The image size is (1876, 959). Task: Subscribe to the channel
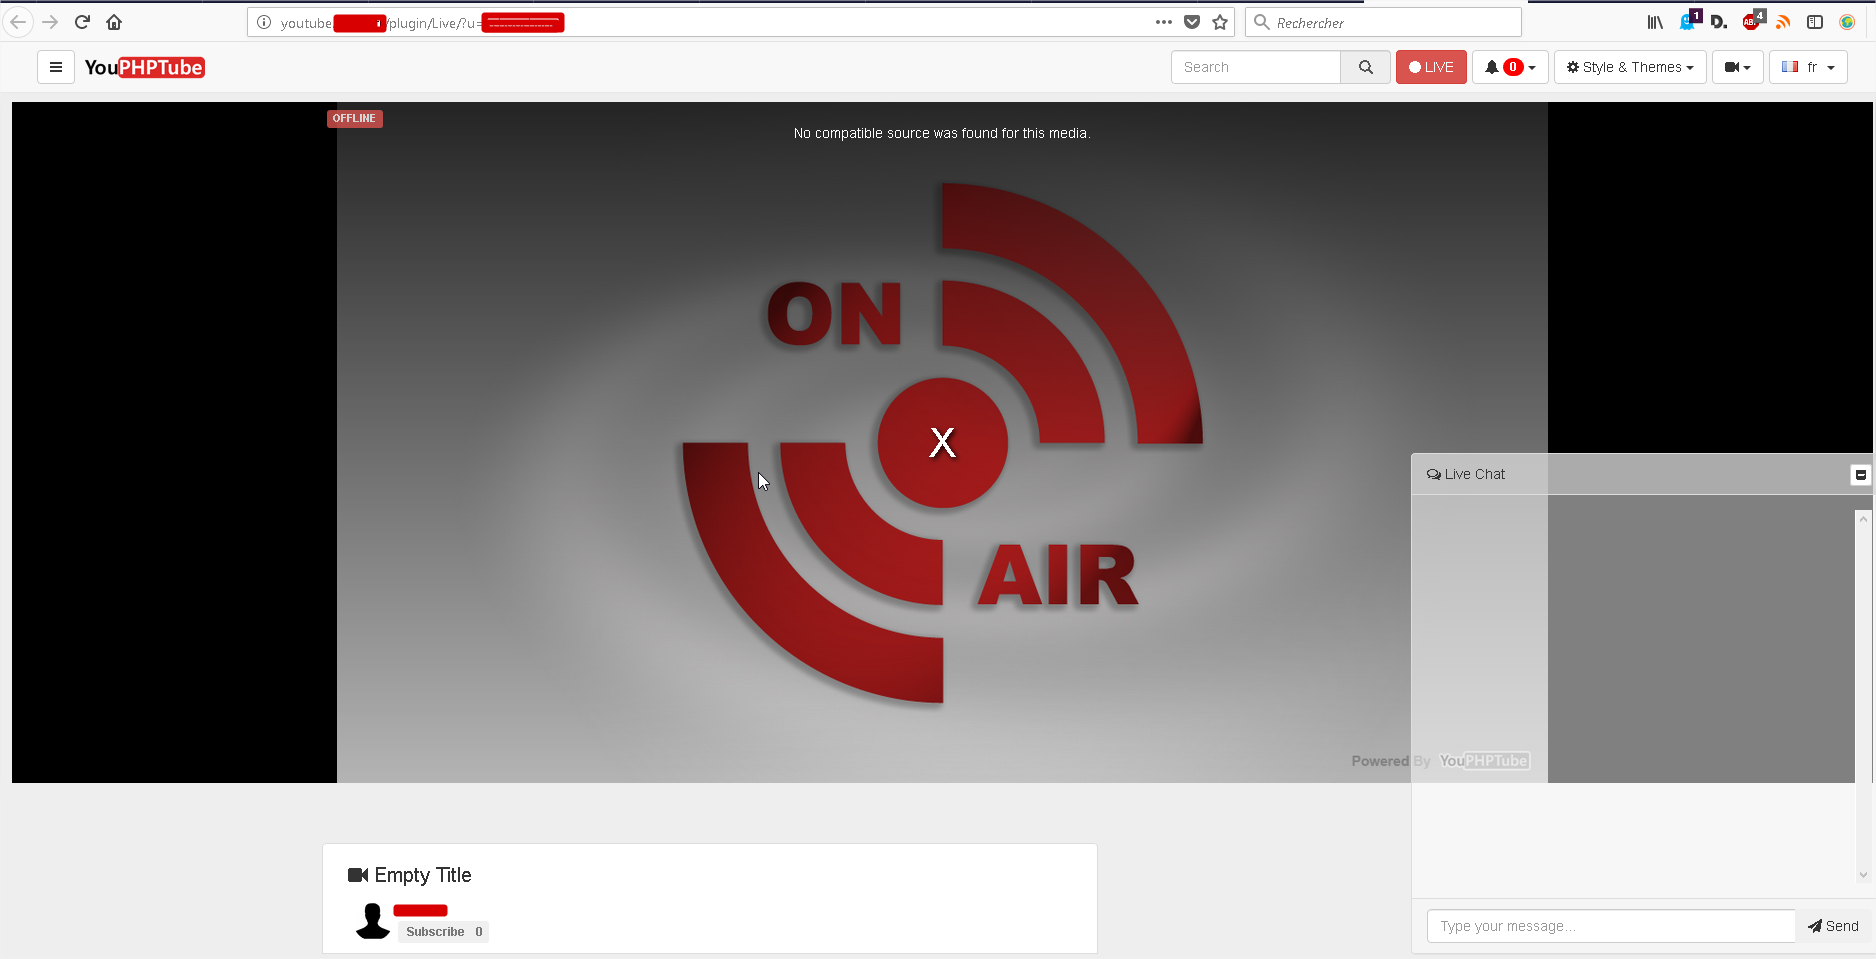tap(443, 931)
